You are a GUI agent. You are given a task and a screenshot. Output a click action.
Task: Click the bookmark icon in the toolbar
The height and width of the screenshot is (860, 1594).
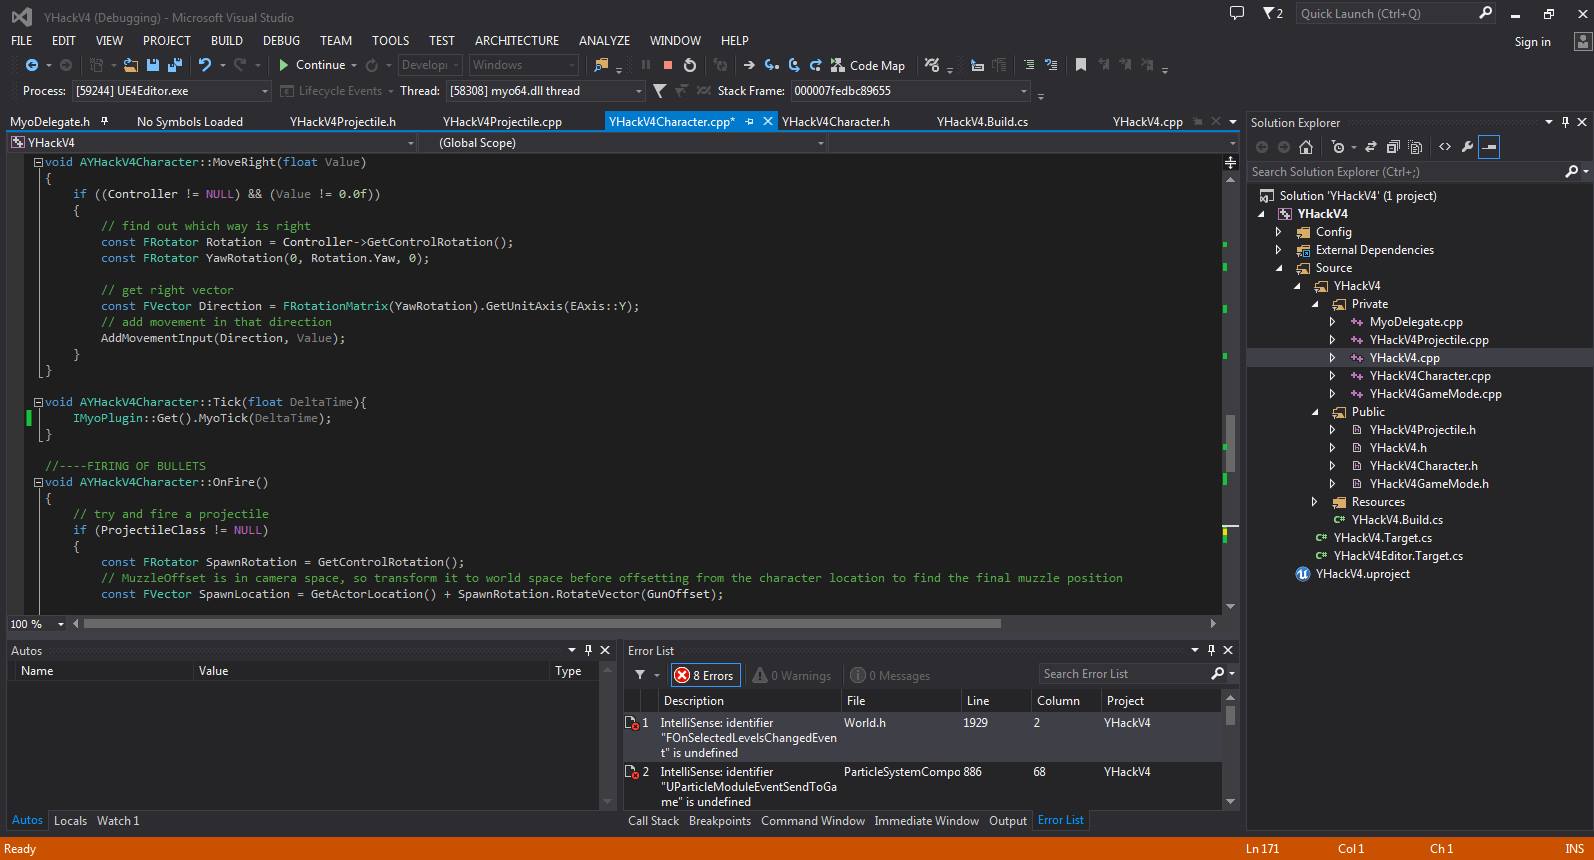(1080, 65)
